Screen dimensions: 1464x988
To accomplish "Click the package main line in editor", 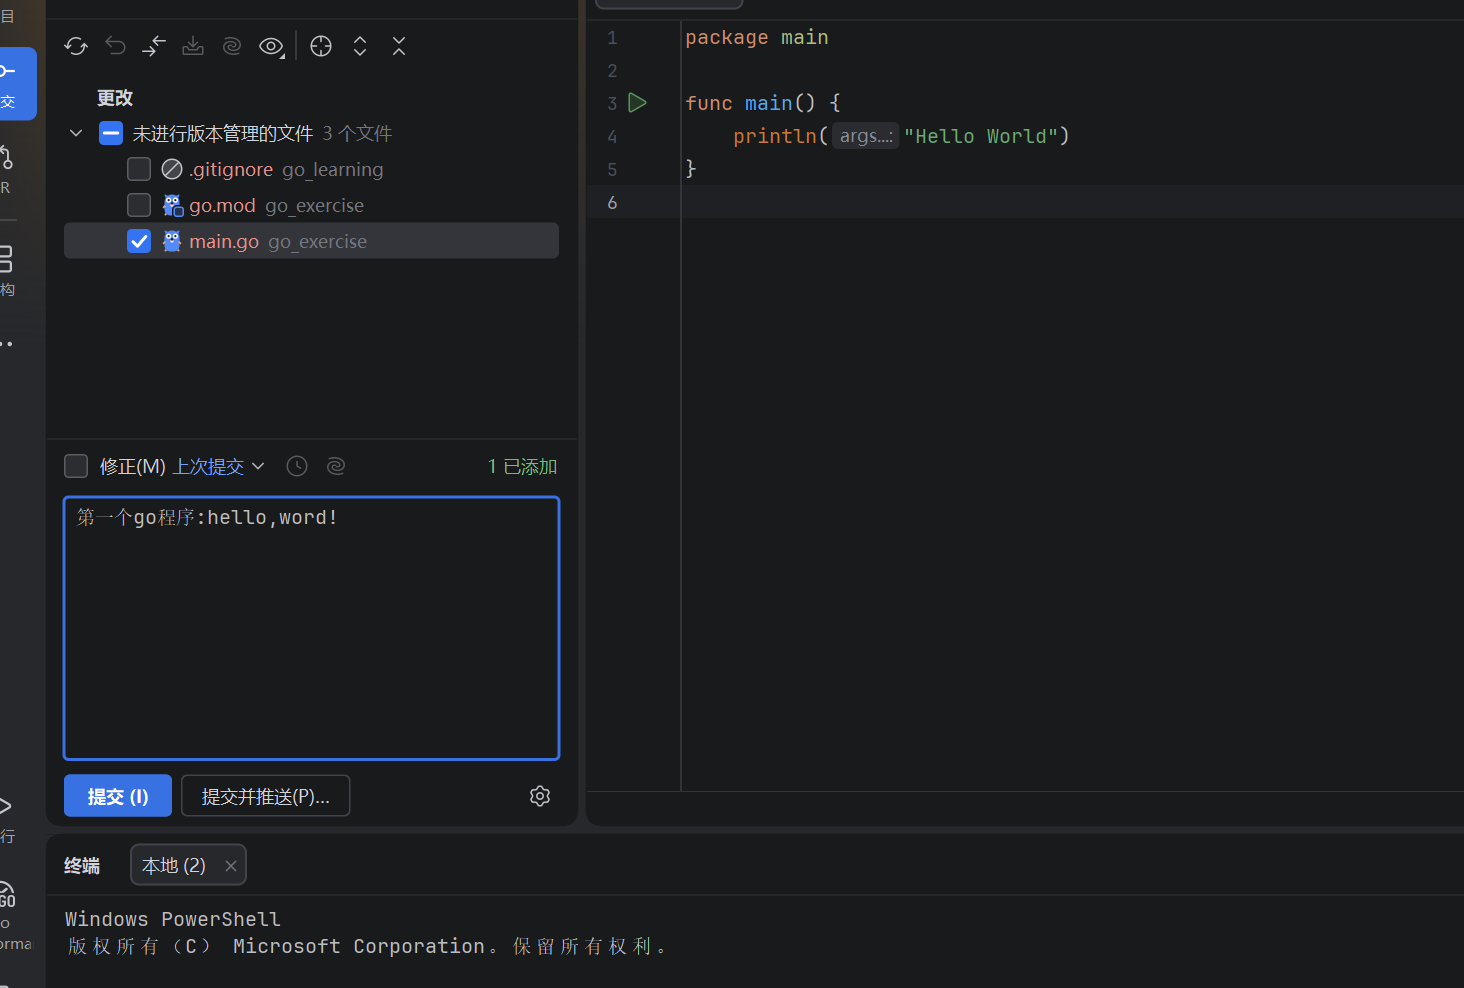I will click(x=757, y=37).
